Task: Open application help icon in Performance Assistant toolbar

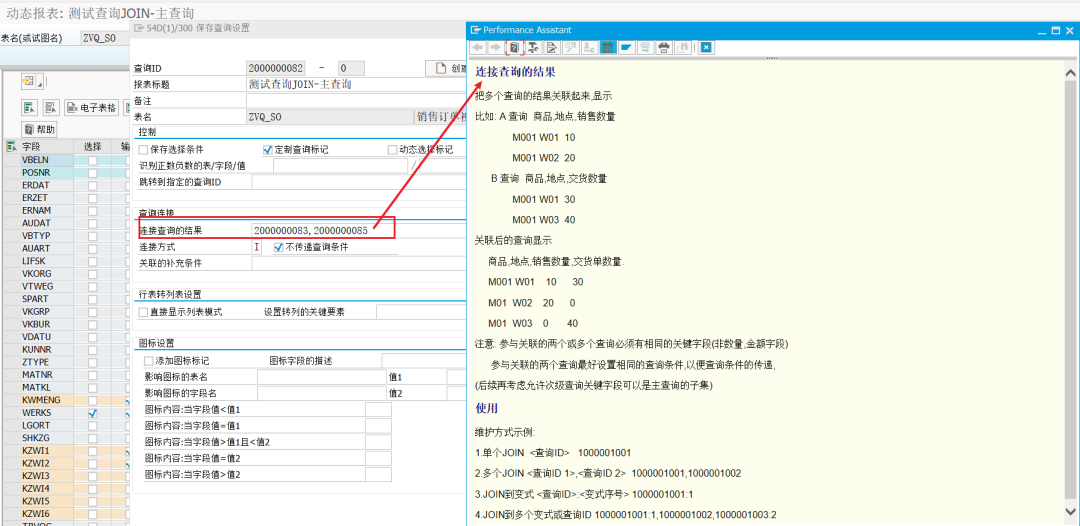Action: point(515,48)
